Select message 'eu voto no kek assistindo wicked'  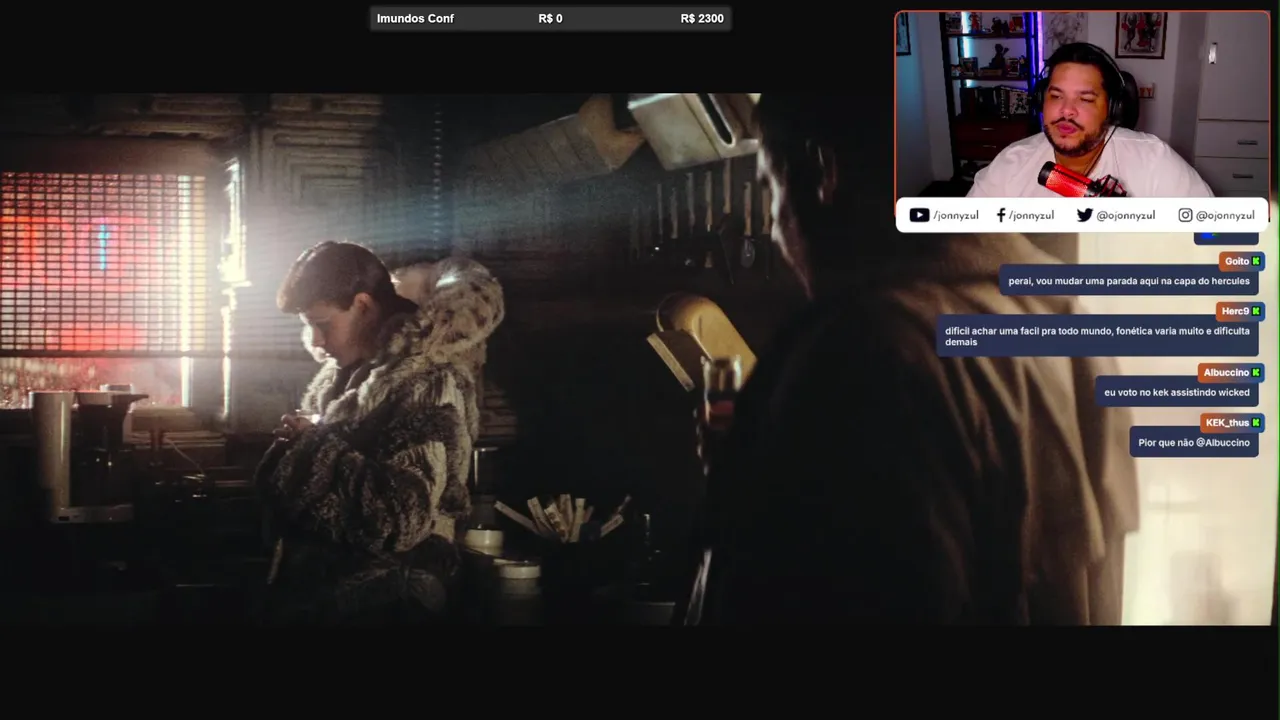[x=1177, y=392]
